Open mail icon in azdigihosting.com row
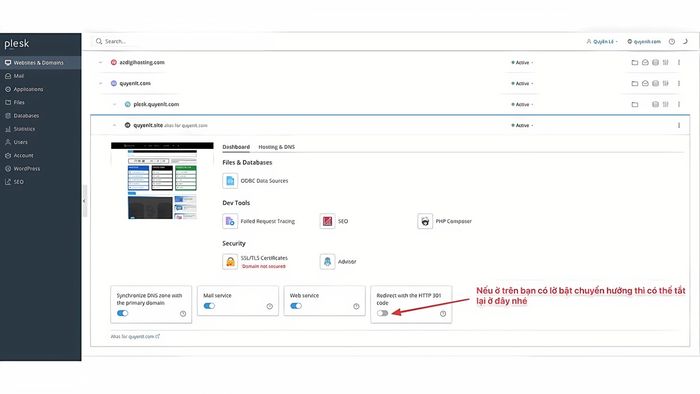 click(645, 62)
